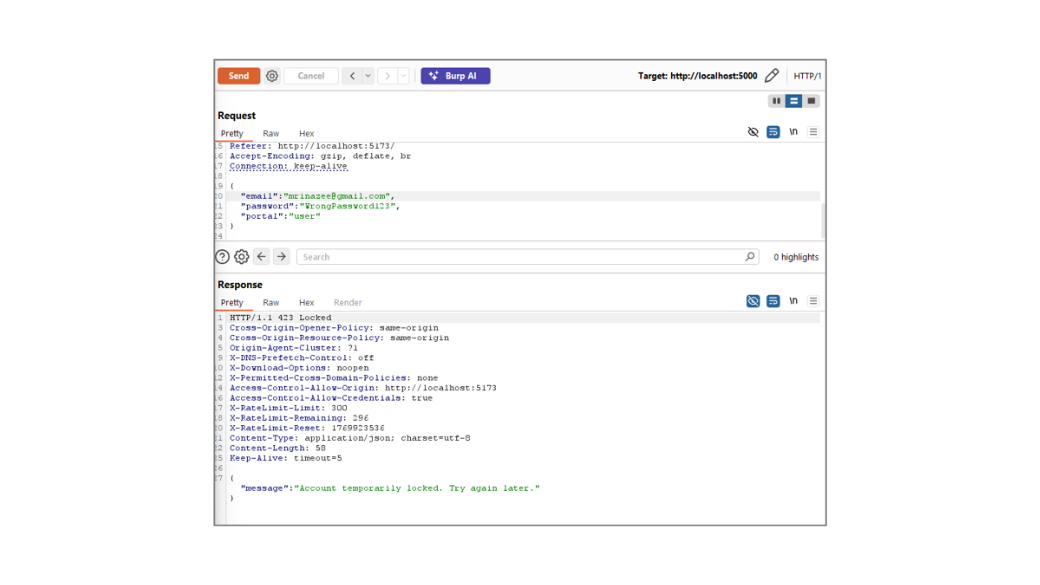Expand the back history dropdown arrow
This screenshot has width=1040, height=585.
click(x=367, y=76)
